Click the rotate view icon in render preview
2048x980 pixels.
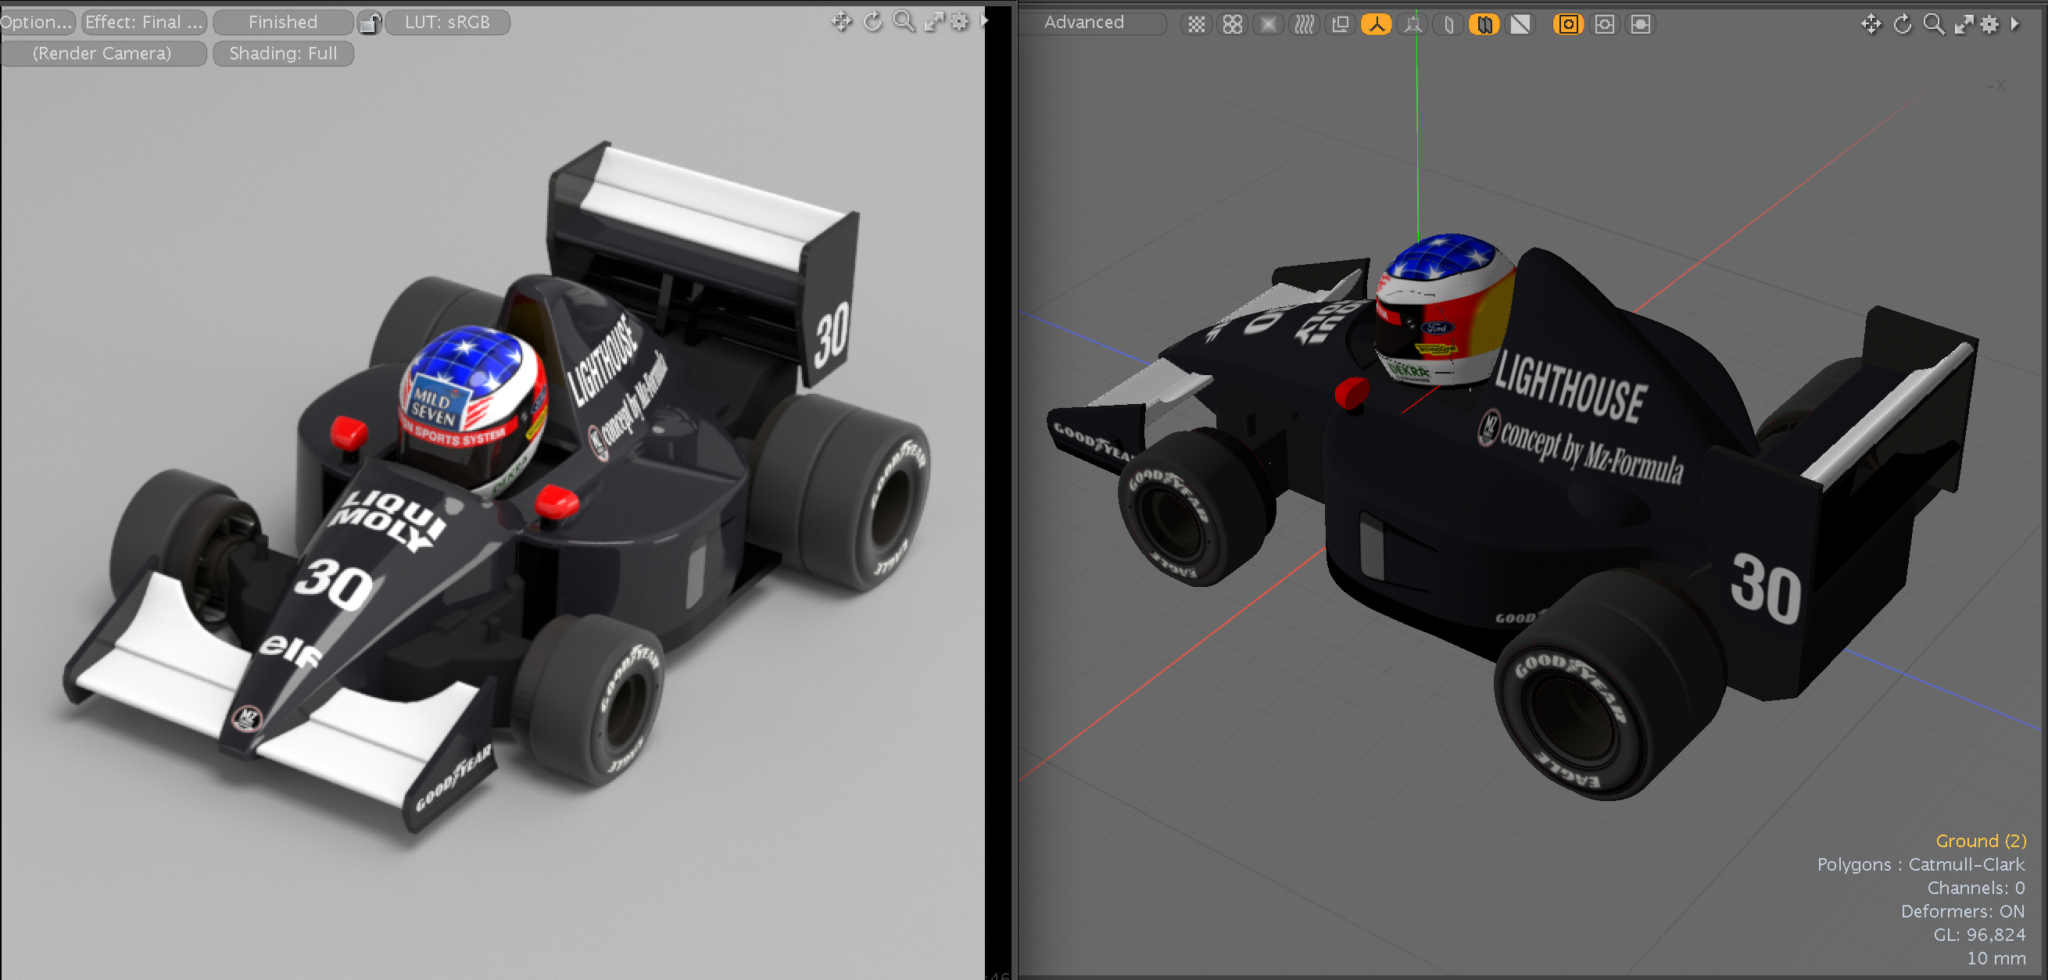[873, 22]
